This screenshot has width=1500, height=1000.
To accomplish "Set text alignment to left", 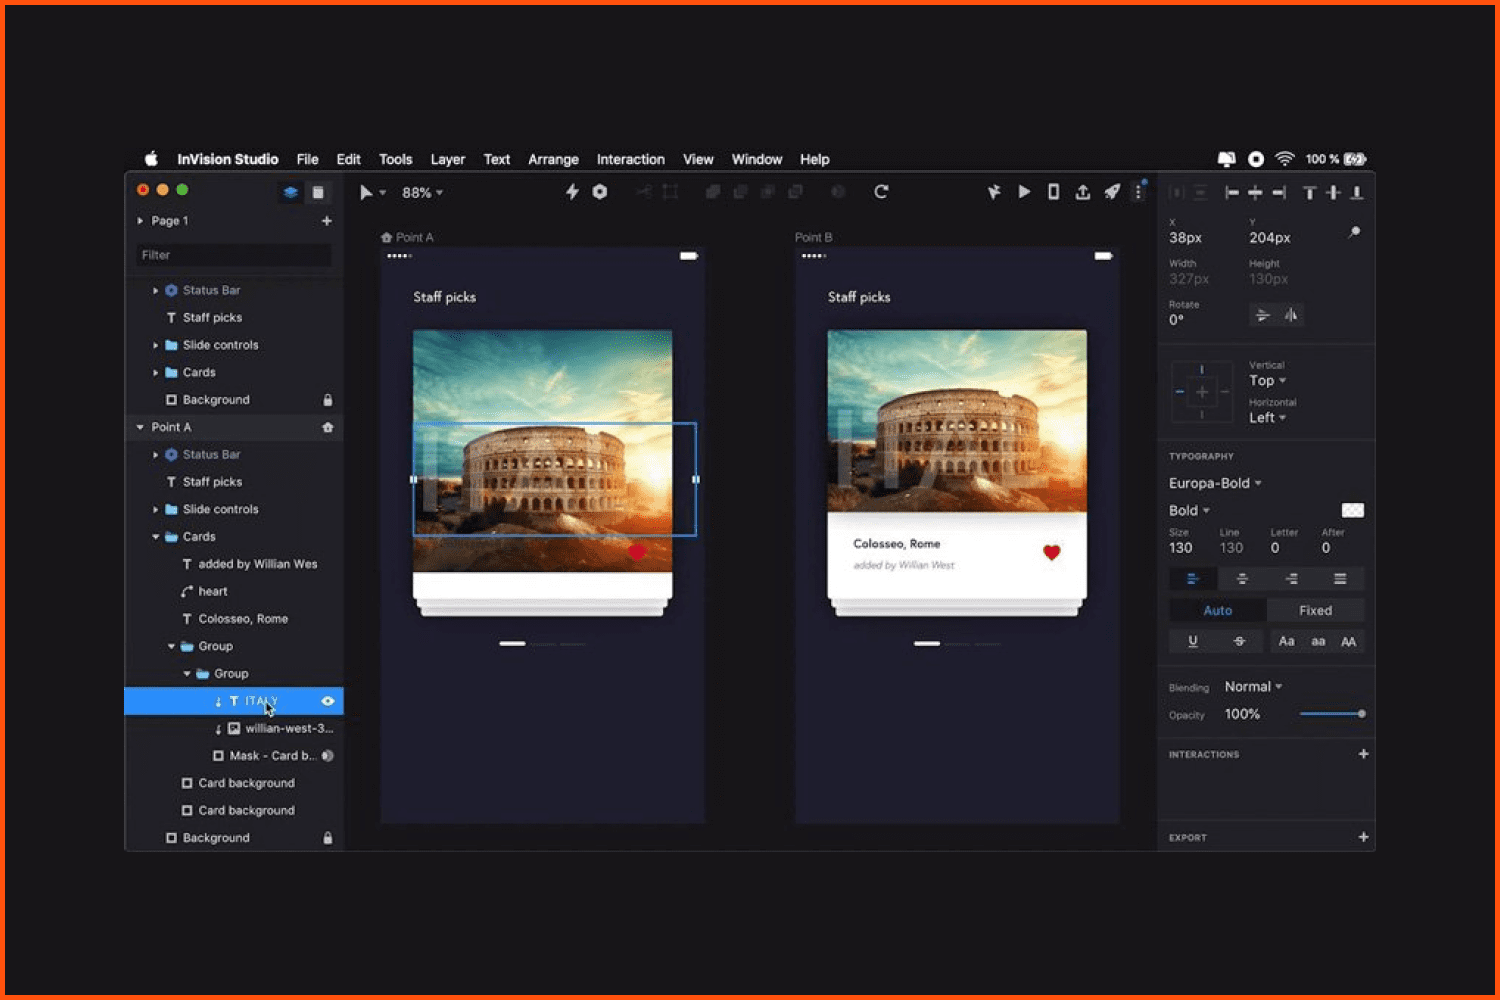I will pyautogui.click(x=1193, y=579).
